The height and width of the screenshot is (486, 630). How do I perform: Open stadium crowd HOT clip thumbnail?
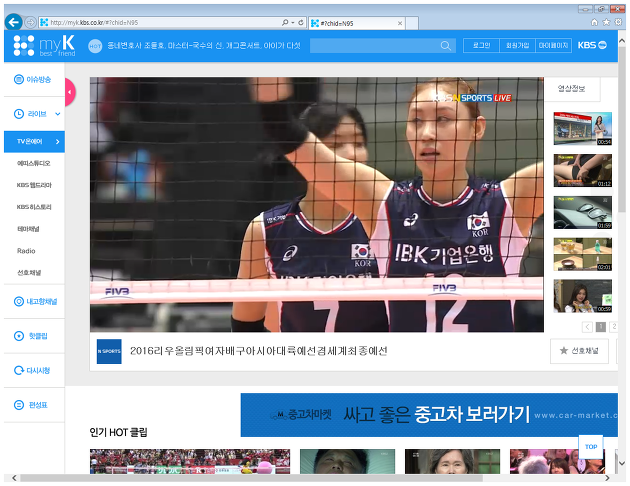pos(190,461)
